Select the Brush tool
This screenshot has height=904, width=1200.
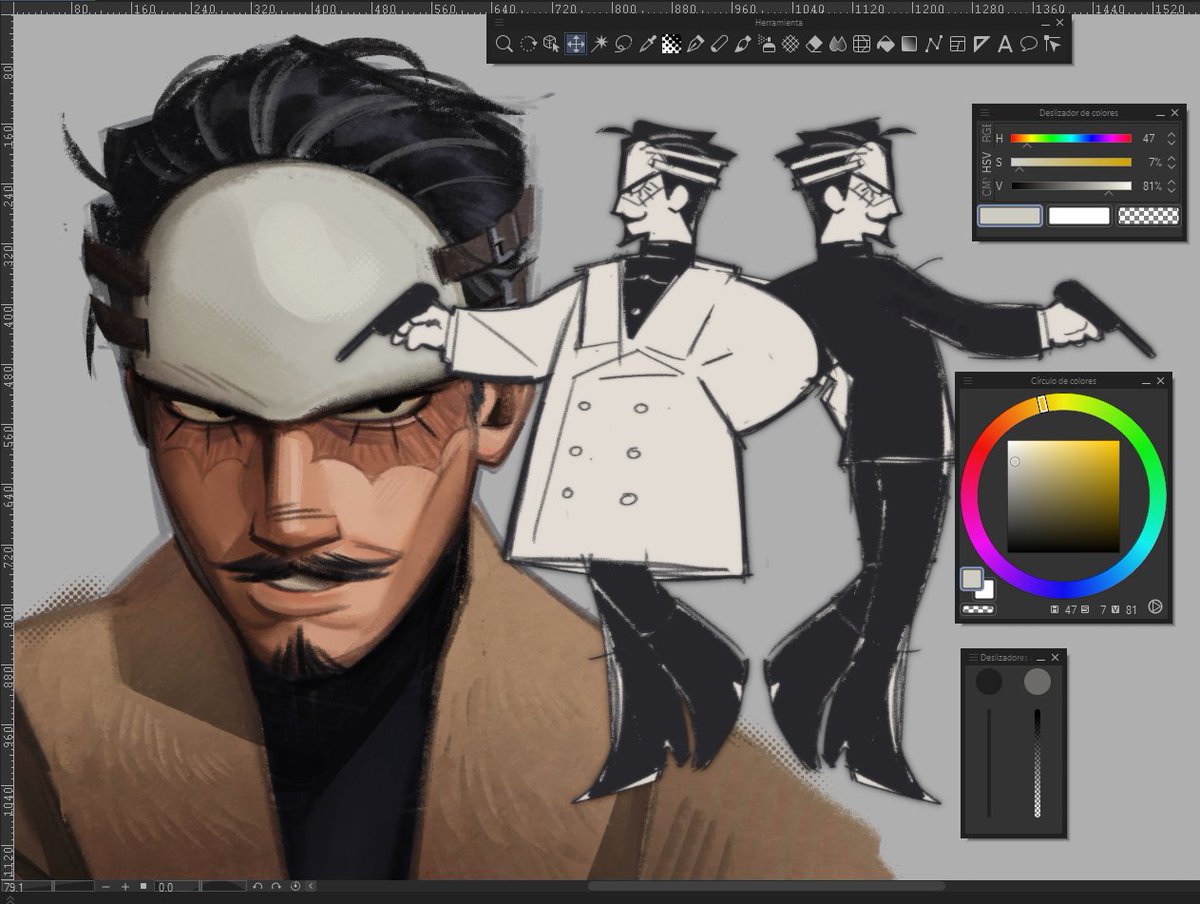point(743,43)
